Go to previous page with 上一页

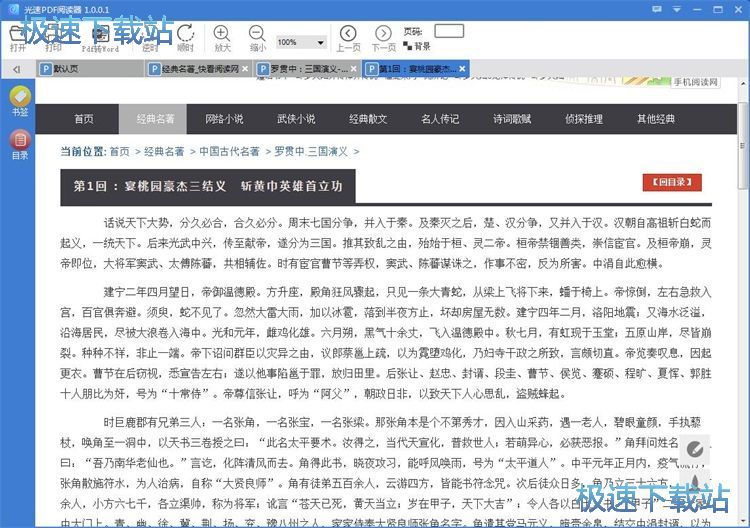click(348, 38)
